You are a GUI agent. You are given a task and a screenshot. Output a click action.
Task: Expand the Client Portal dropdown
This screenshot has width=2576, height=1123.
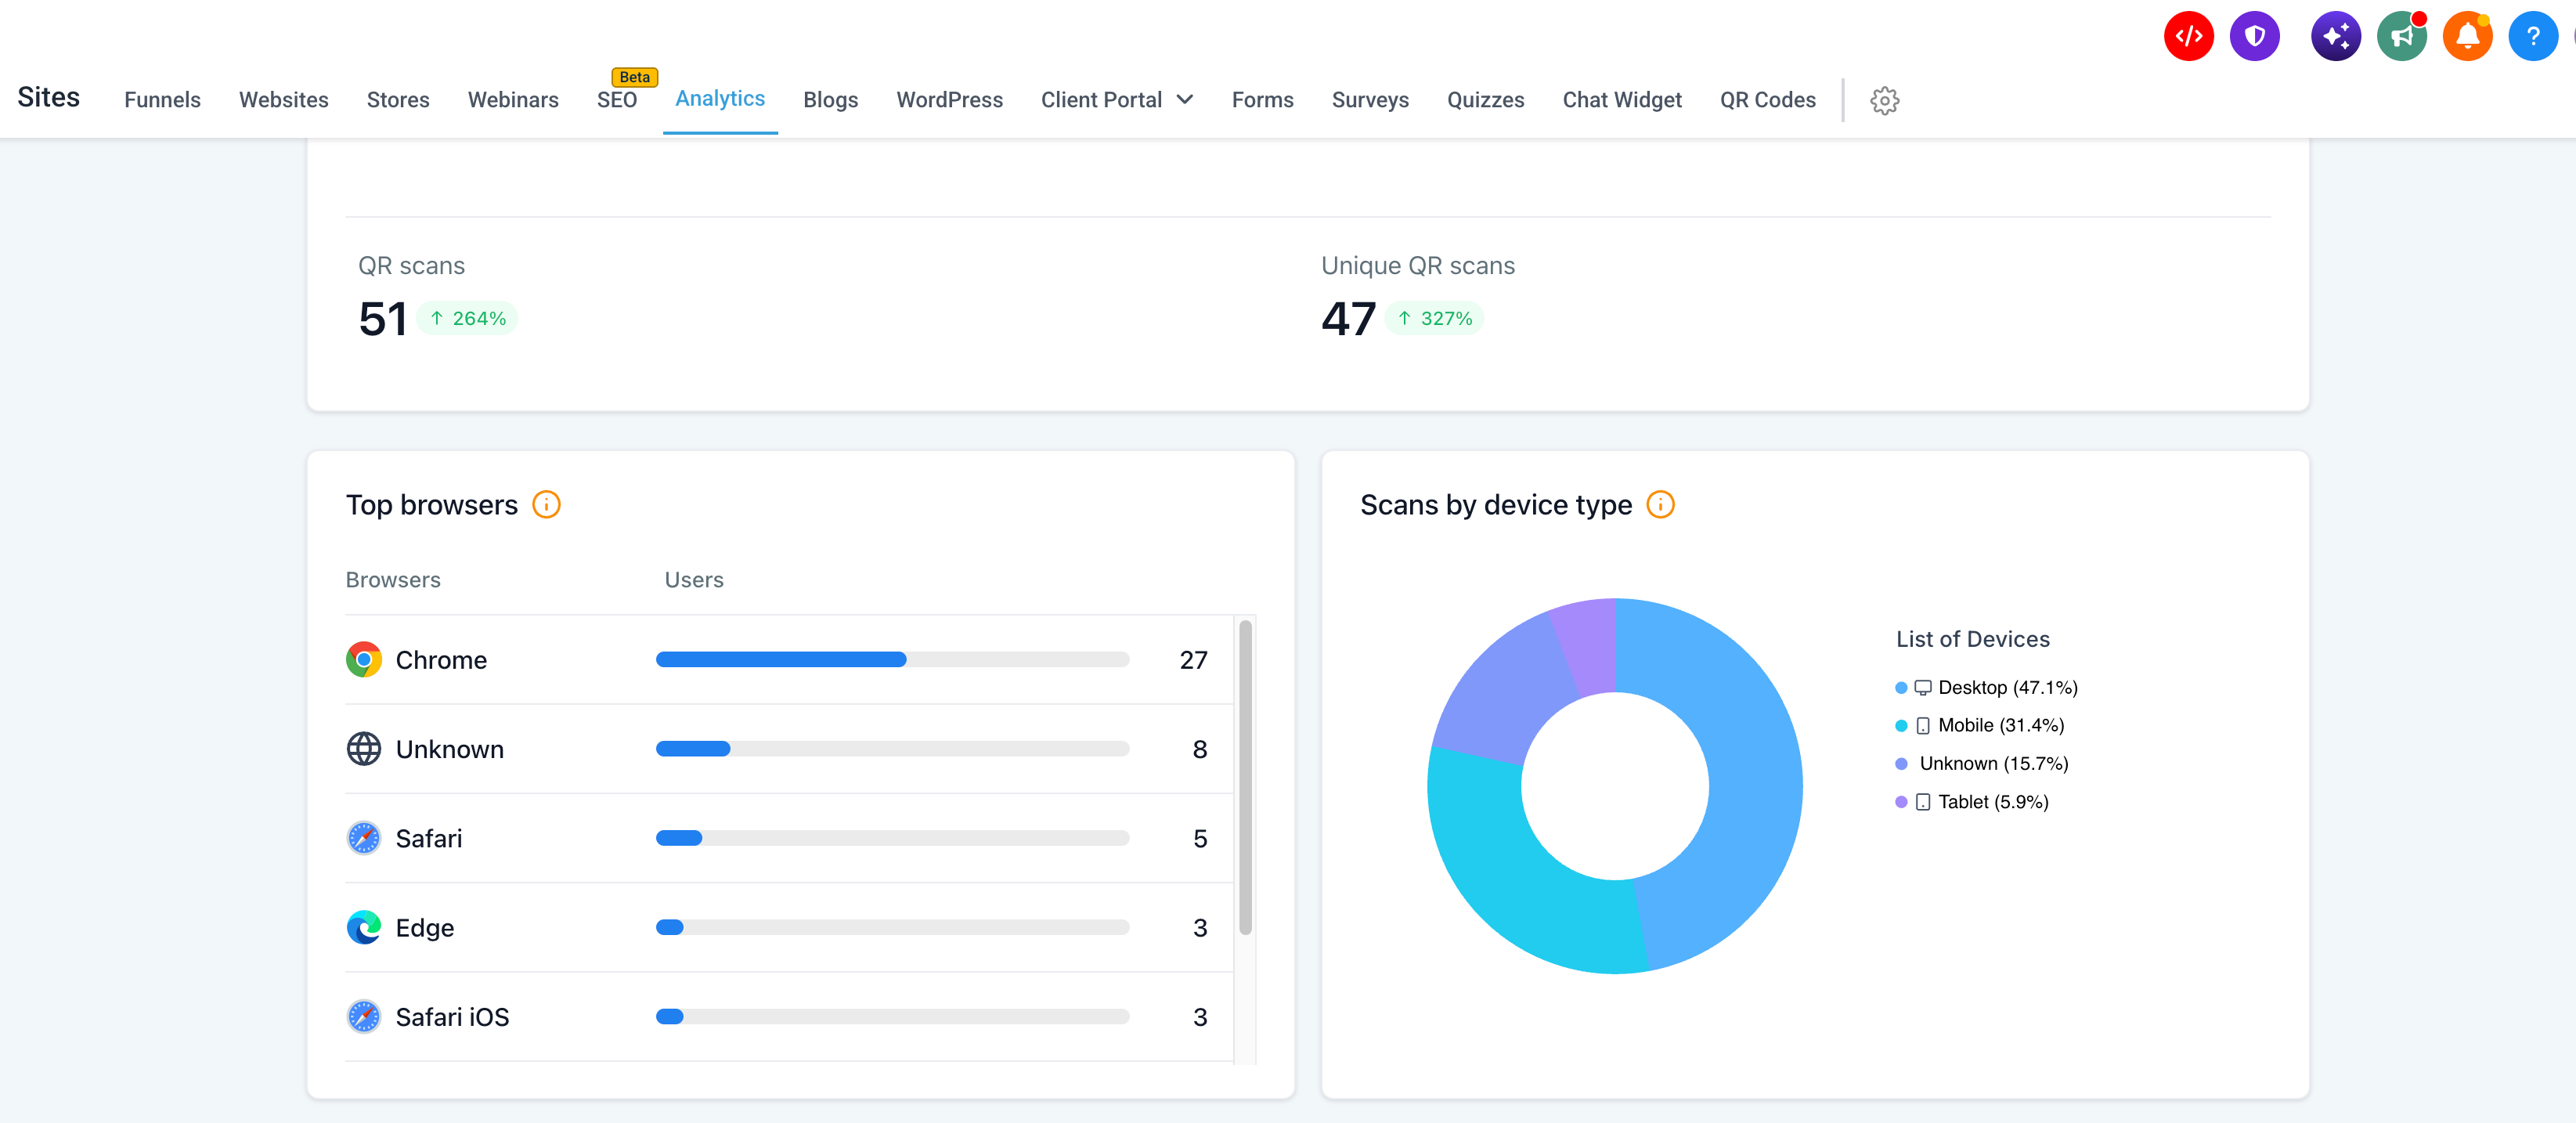click(x=1117, y=100)
